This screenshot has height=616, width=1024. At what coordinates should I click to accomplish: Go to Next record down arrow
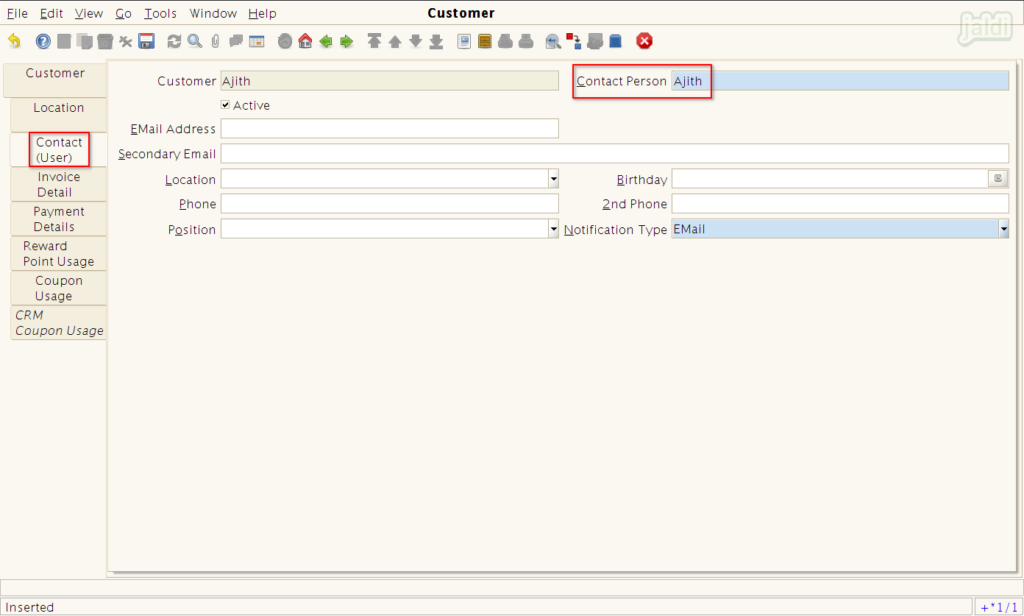tap(415, 41)
